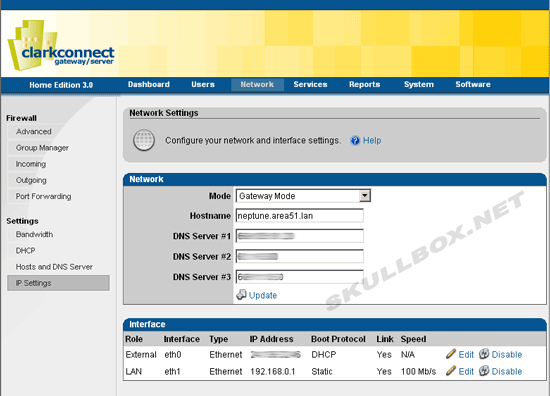Screen dimensions: 550x396
Task: Open the Users menu
Action: (203, 85)
